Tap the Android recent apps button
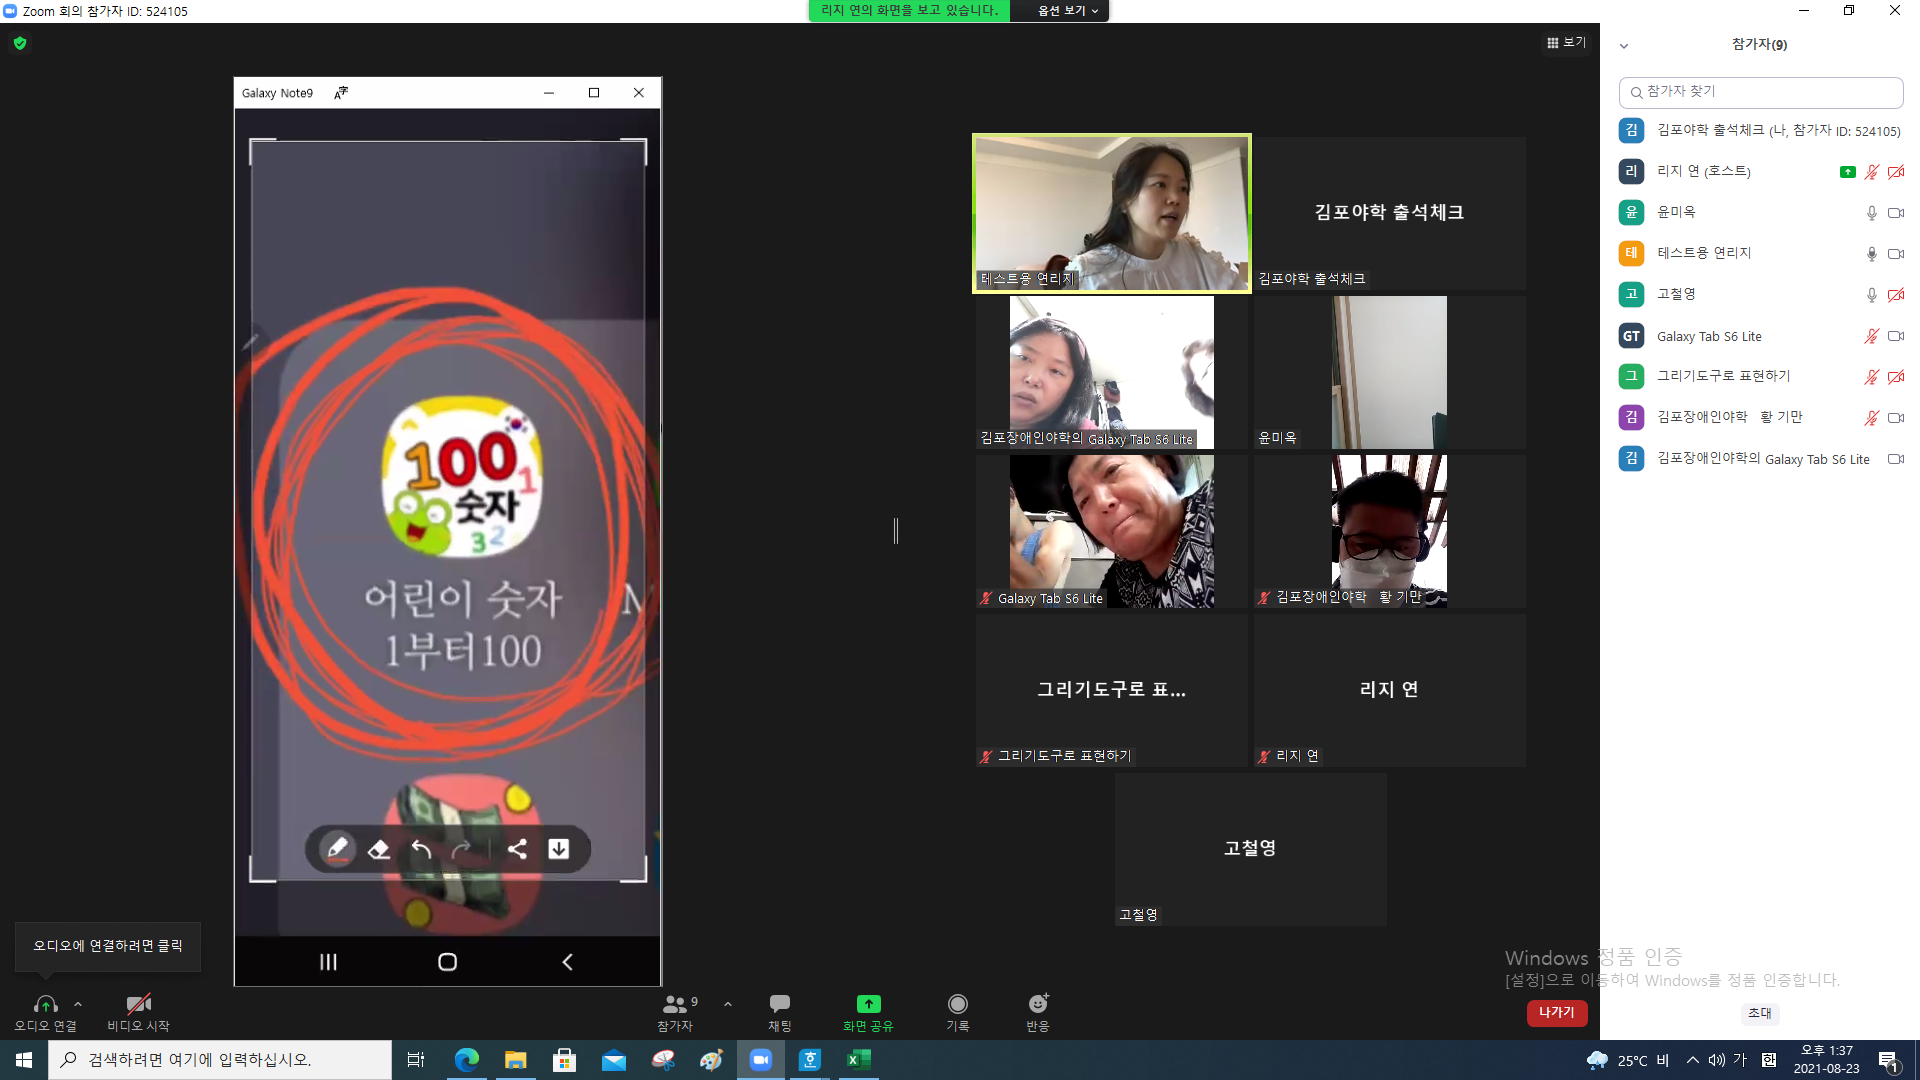 [x=328, y=962]
